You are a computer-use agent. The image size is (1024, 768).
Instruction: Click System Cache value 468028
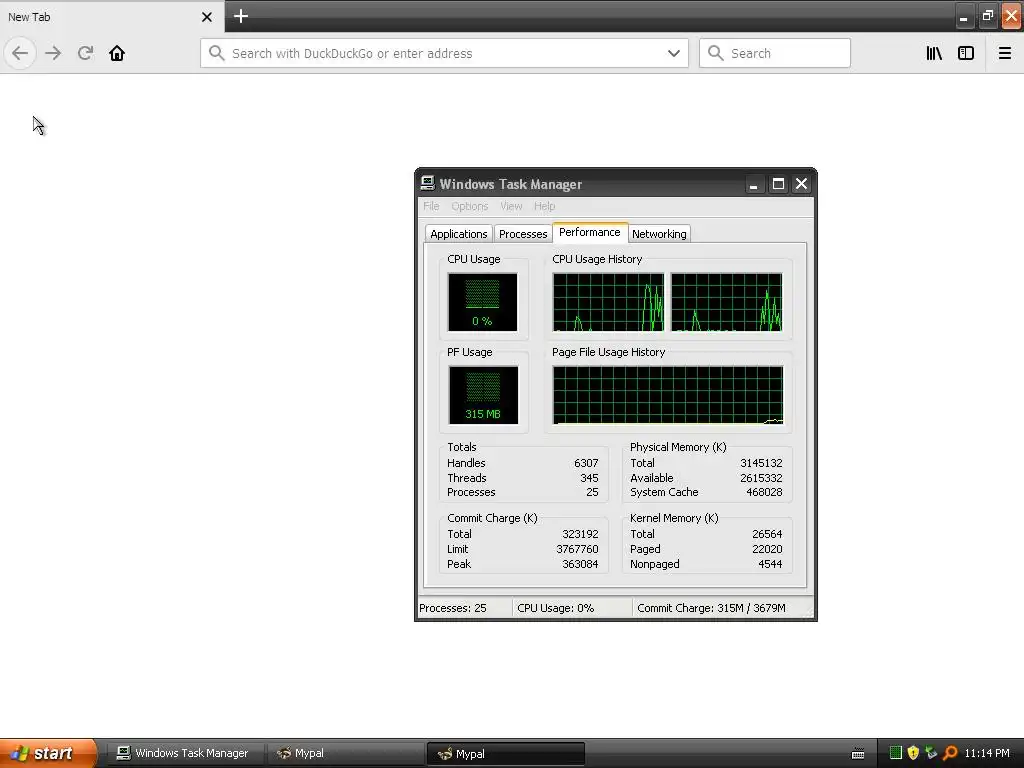(x=764, y=492)
